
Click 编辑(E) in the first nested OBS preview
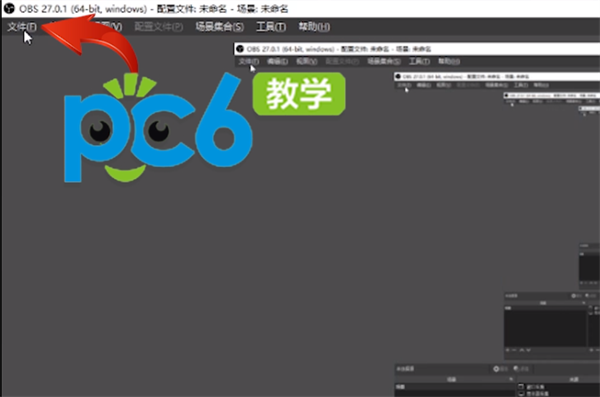click(277, 61)
